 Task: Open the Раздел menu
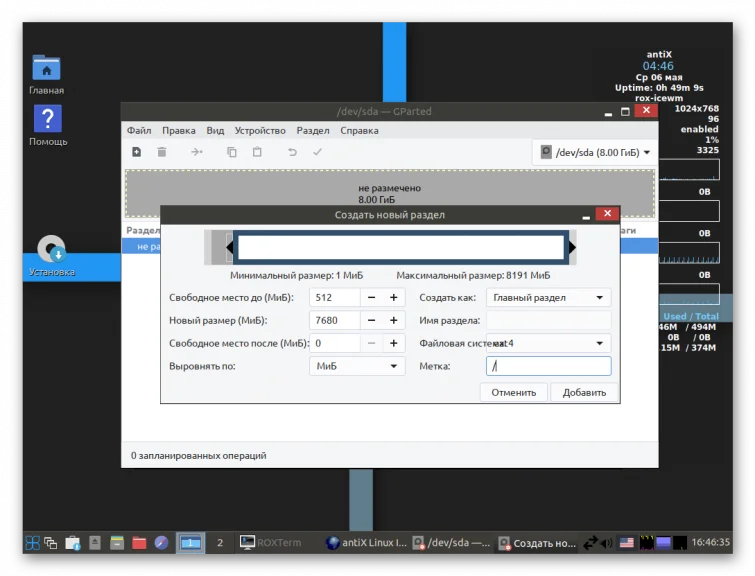pyautogui.click(x=312, y=131)
